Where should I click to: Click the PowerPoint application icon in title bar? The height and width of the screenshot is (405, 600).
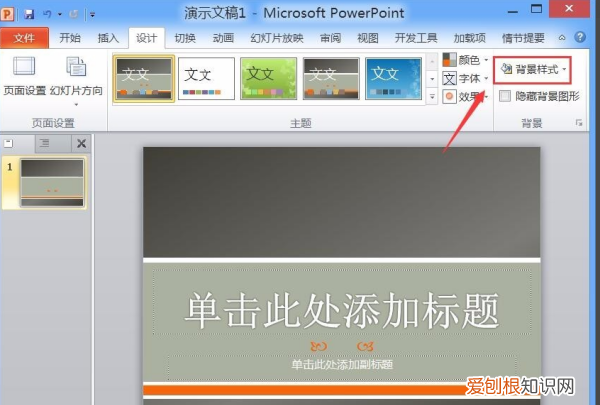click(7, 14)
